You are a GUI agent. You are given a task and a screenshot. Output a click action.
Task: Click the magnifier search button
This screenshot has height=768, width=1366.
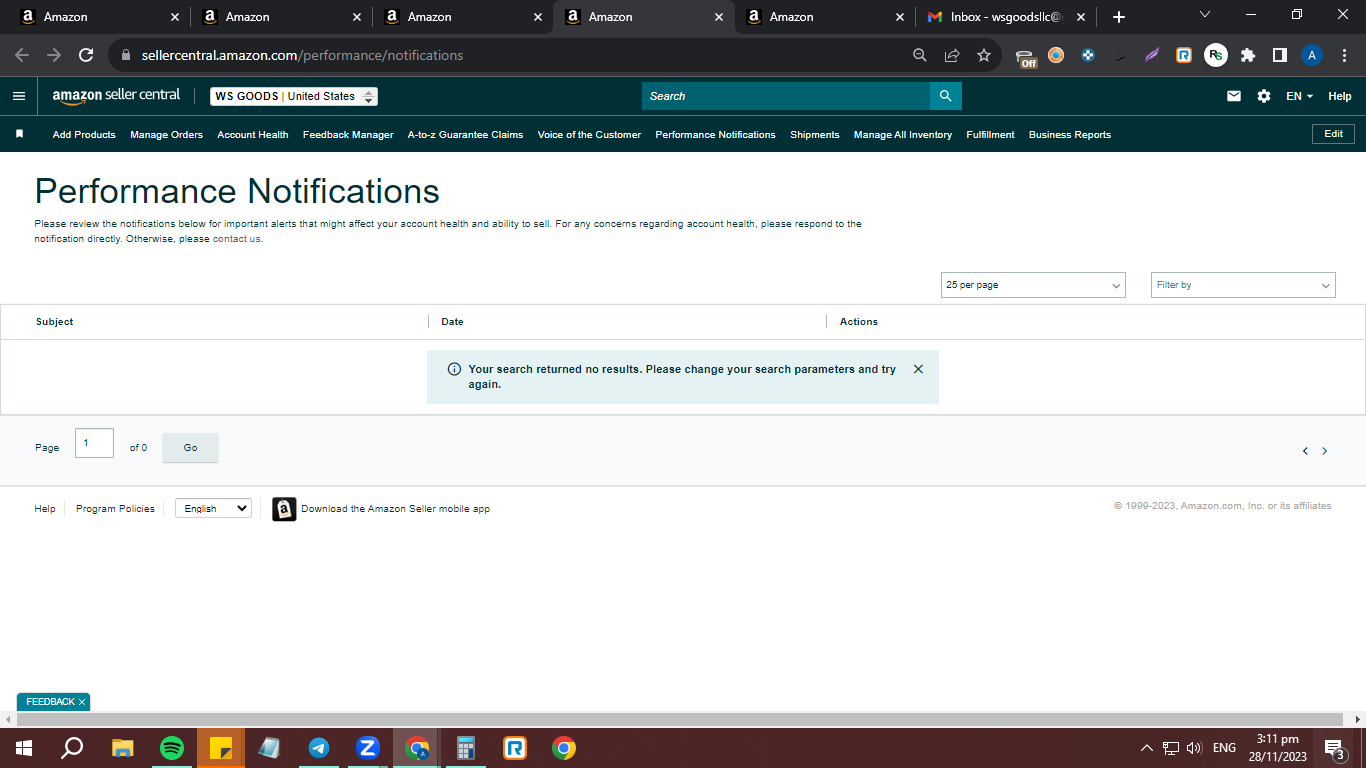click(x=945, y=96)
